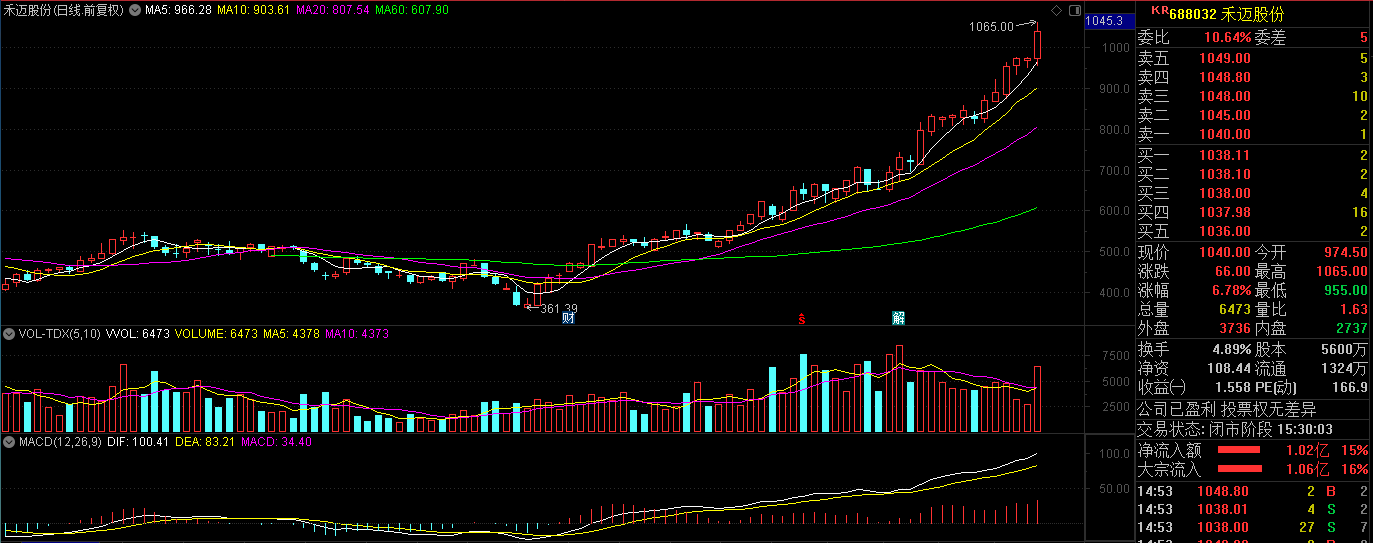Image resolution: width=1373 pixels, height=543 pixels.
Task: Select the 688032 禾迈股份 stock title
Action: click(x=1226, y=14)
